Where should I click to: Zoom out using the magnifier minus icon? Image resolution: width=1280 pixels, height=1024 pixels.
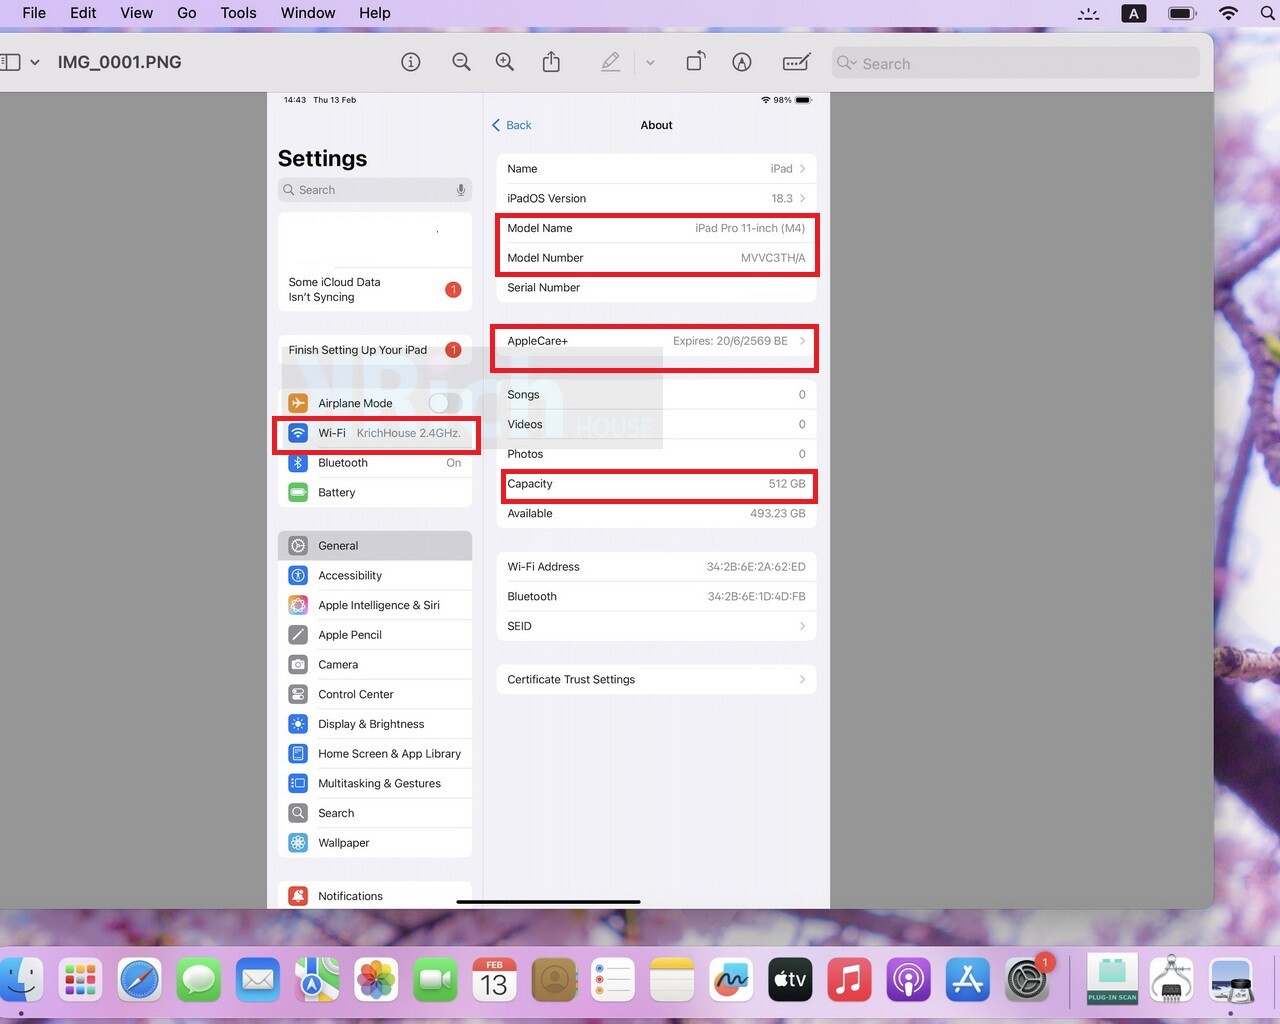(x=461, y=62)
